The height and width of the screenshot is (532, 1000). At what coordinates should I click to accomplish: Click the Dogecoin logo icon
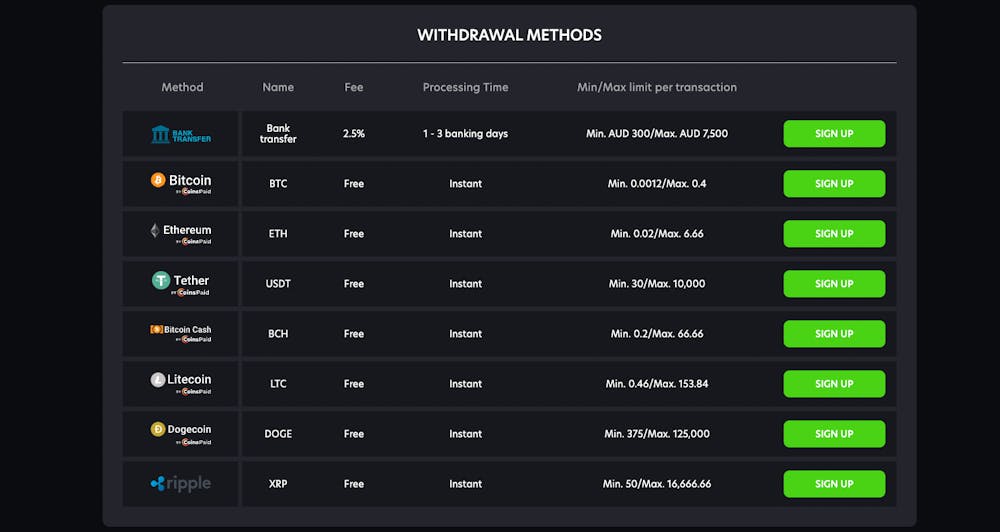(181, 434)
